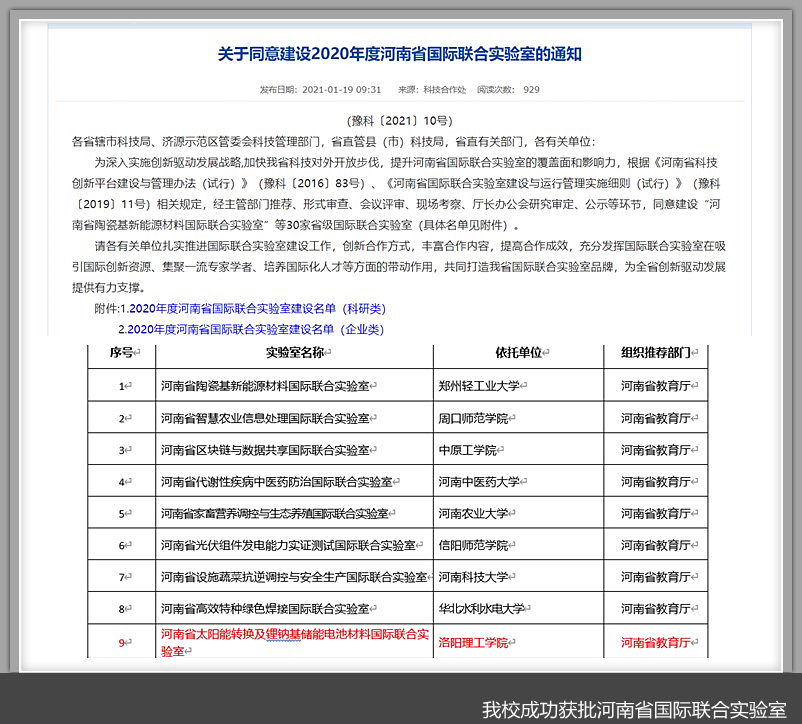Click the caption 我校成功获批河南省国际联合实验室

click(x=633, y=709)
